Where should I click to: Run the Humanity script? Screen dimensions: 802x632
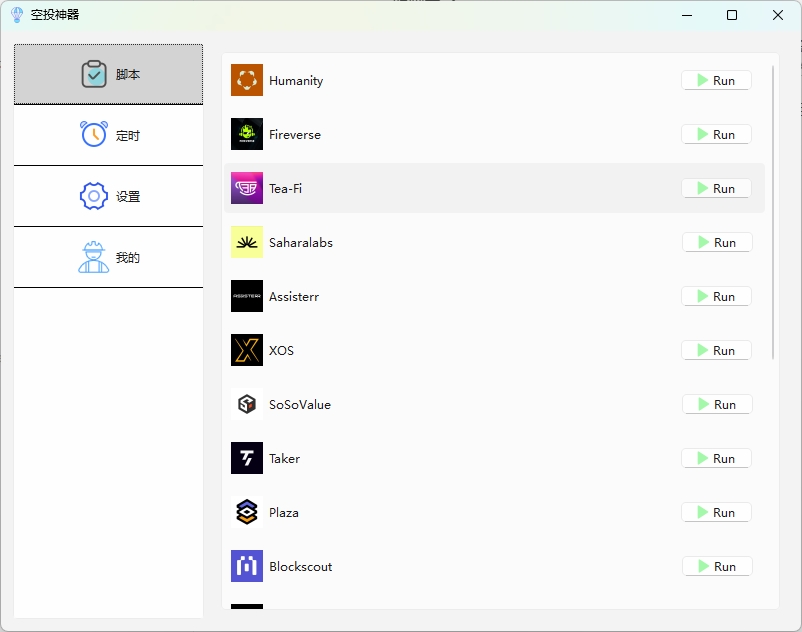tap(716, 80)
